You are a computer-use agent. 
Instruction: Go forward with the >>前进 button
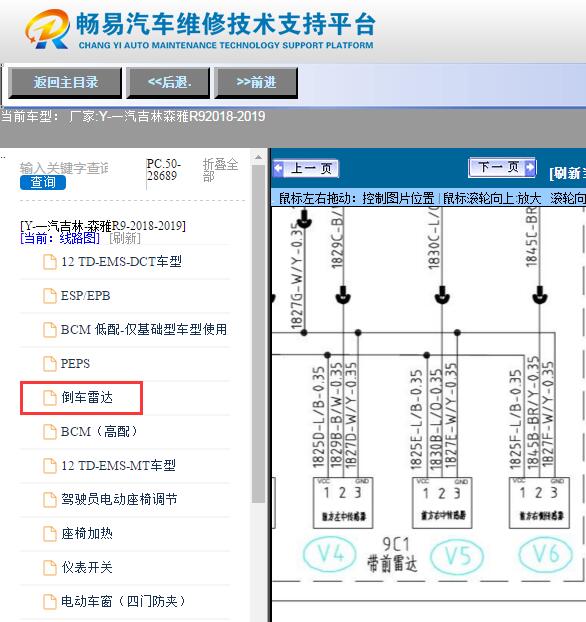(x=256, y=83)
